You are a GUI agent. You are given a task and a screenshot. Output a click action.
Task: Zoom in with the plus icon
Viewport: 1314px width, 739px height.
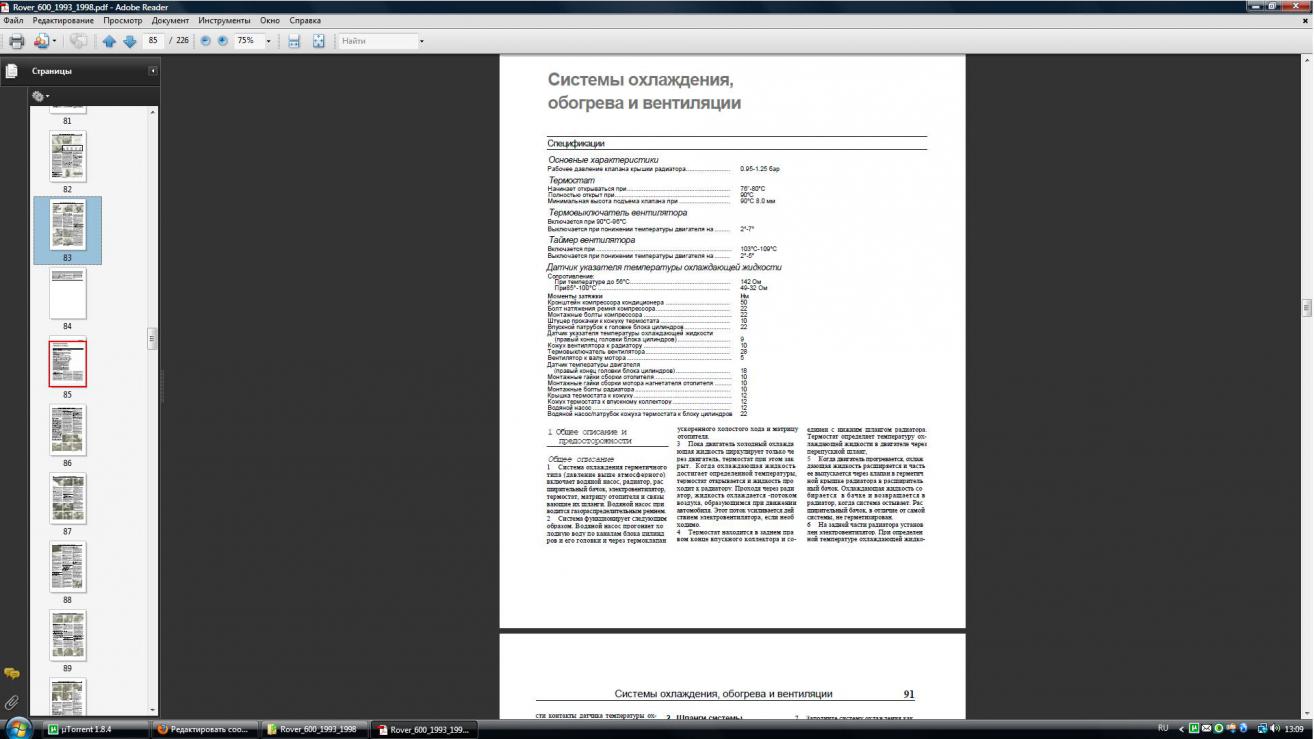[x=222, y=41]
